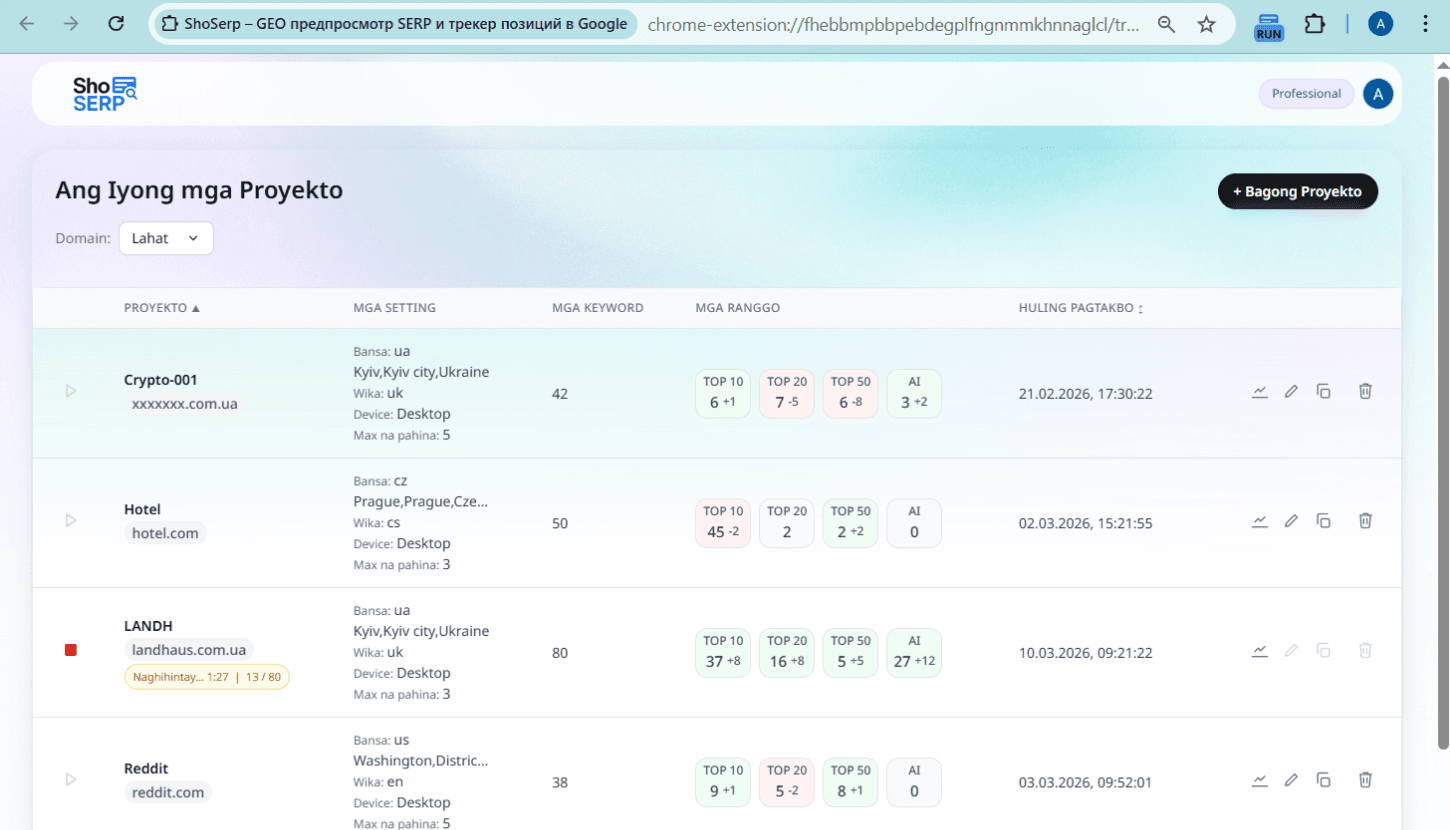1450x830 pixels.
Task: Open the Domain filter Lahat dropdown
Action: coord(166,238)
